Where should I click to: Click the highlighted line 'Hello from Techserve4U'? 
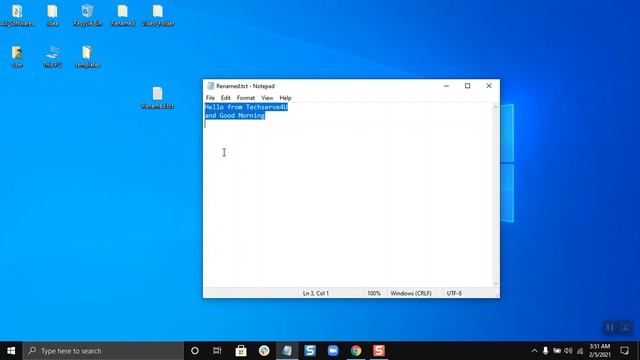246,107
